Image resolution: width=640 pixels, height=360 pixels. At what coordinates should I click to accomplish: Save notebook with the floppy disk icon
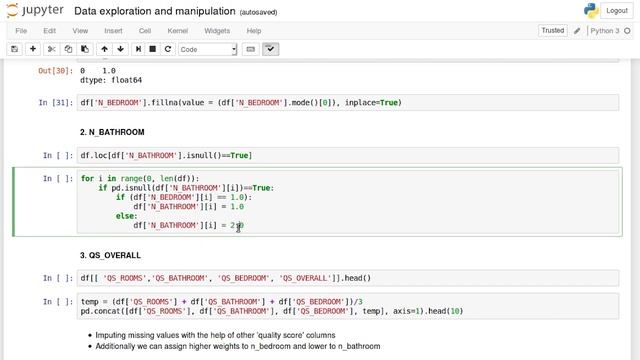point(14,49)
